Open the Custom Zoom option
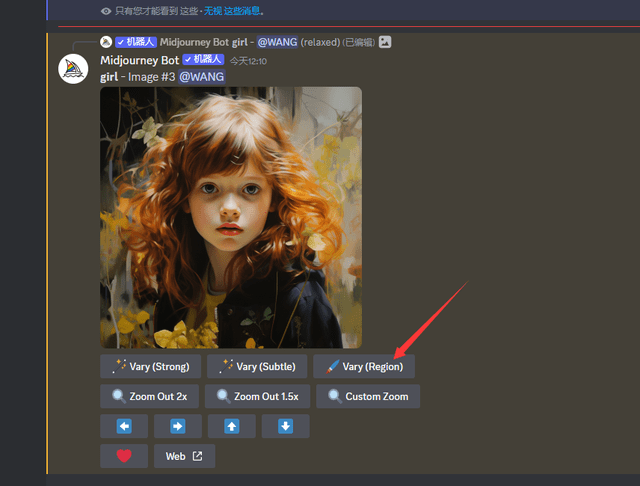 [368, 396]
